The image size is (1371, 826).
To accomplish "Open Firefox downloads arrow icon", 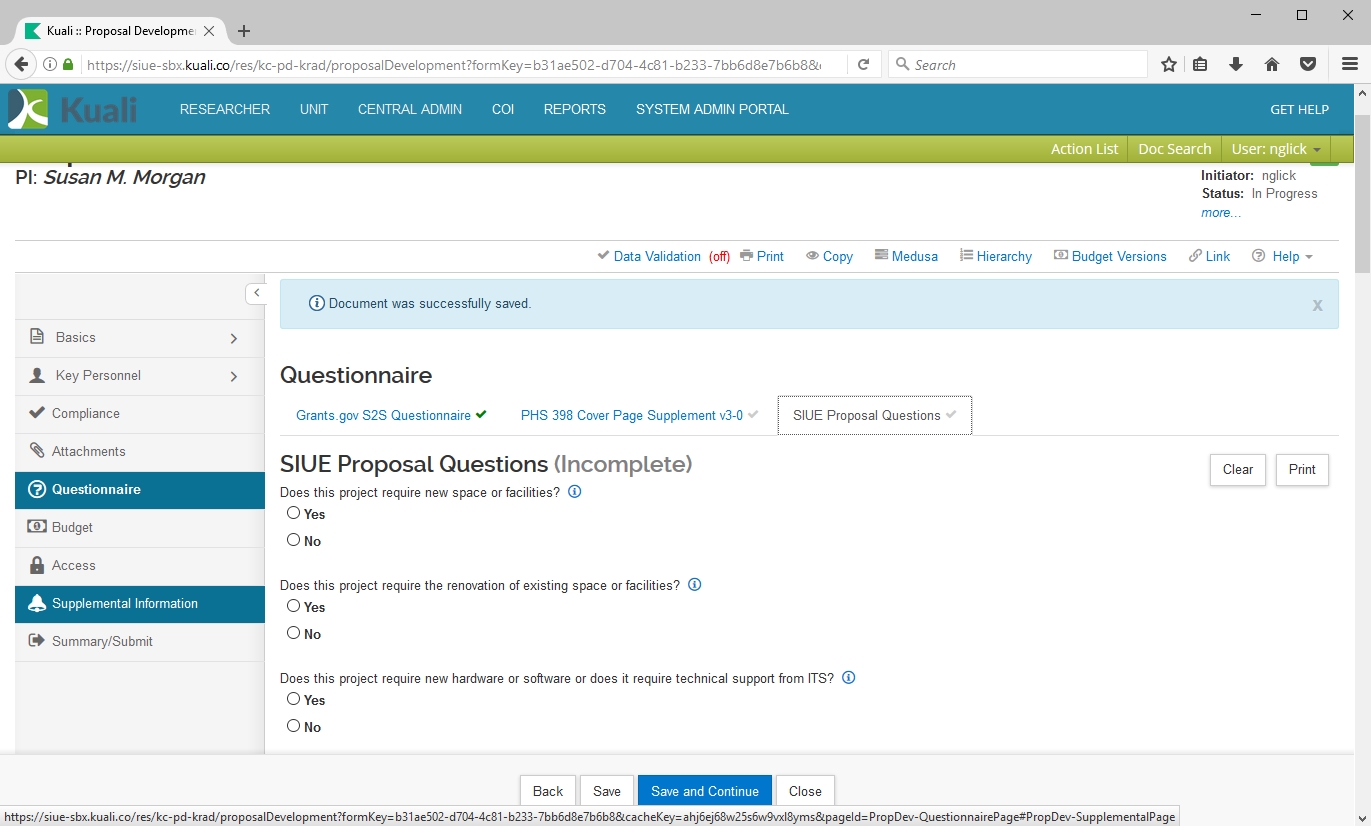I will click(x=1236, y=65).
